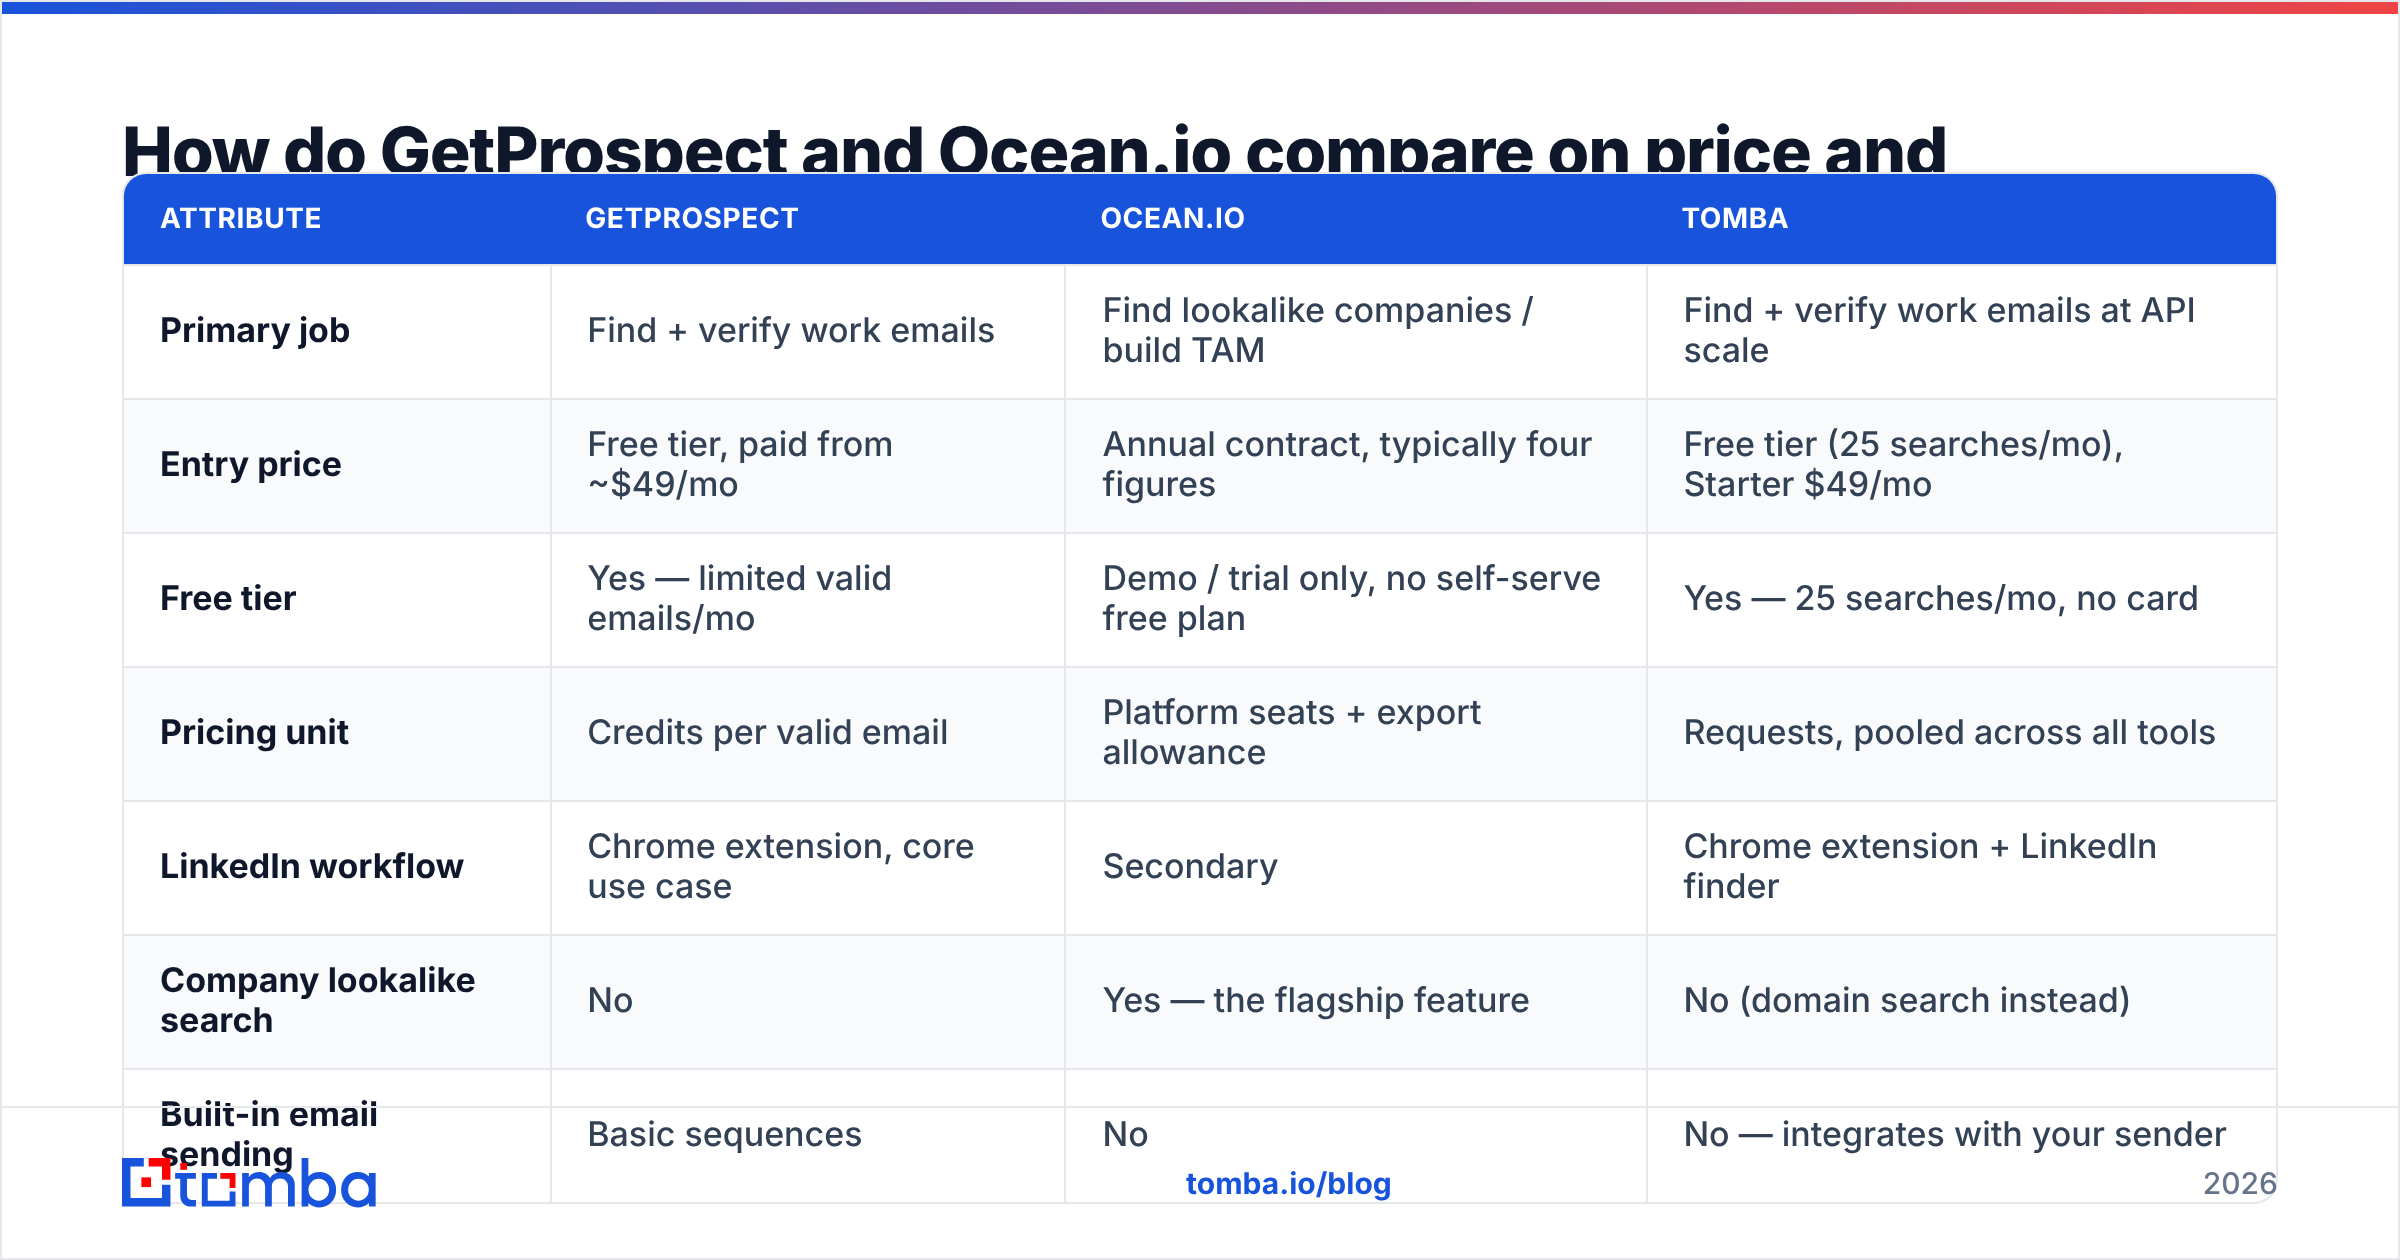Click the 'Primary job' row label
The height and width of the screenshot is (1260, 2400).
[255, 331]
